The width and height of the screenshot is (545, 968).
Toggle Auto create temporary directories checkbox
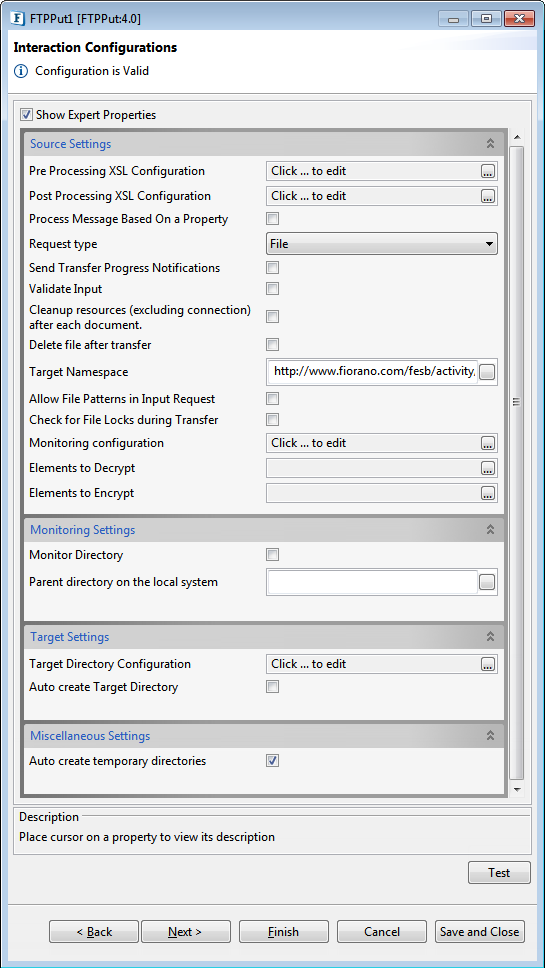tap(272, 761)
